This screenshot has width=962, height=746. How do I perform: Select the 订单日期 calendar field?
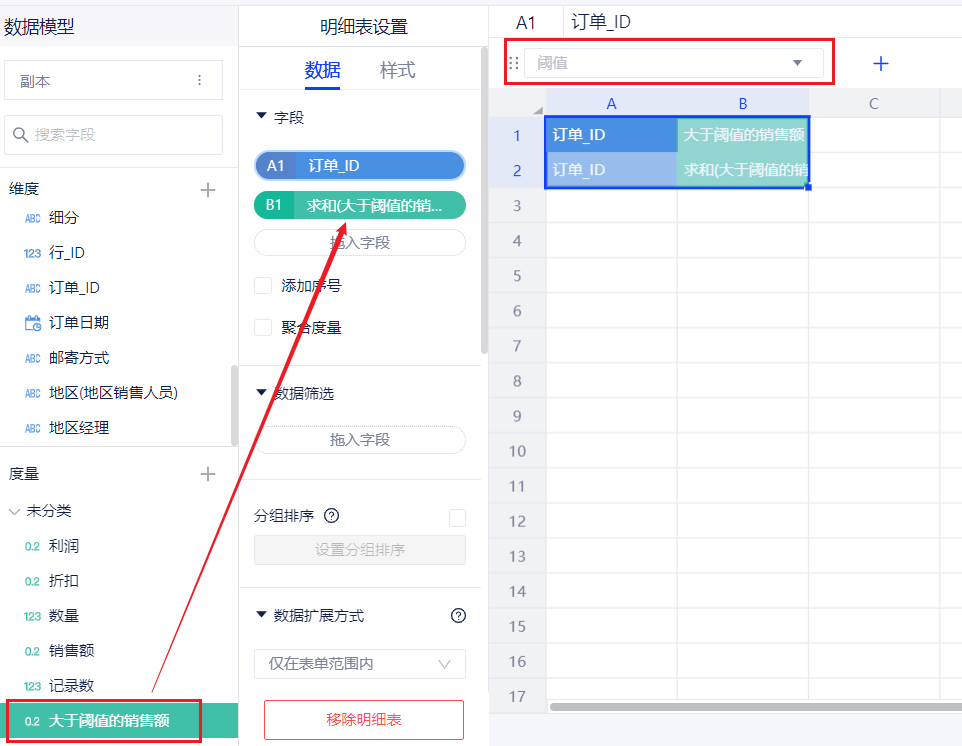point(78,322)
